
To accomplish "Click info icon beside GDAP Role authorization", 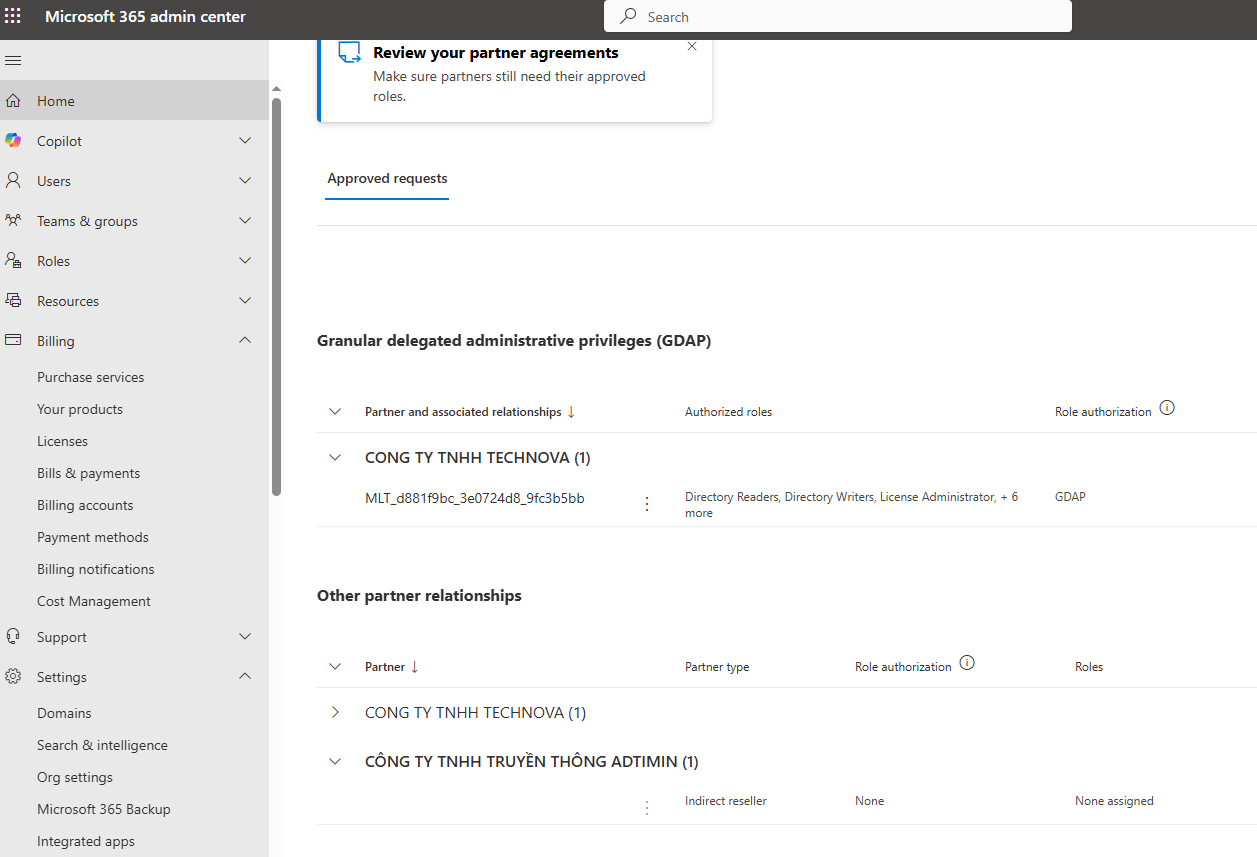I will click(x=1167, y=408).
